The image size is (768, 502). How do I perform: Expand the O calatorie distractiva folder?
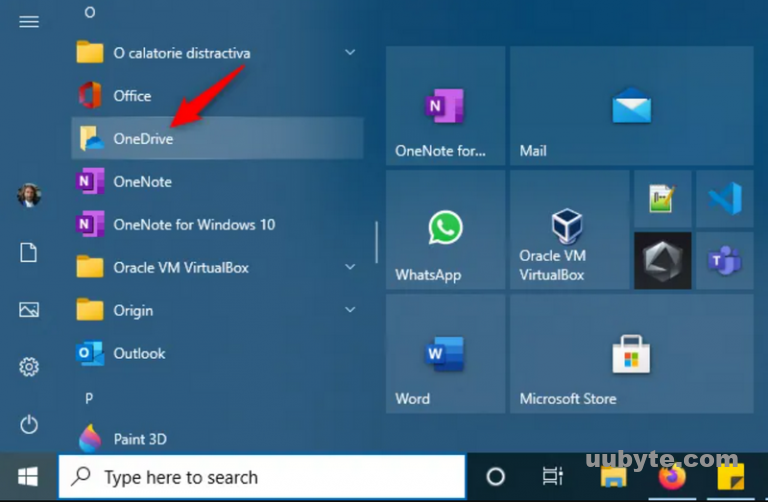coord(350,52)
